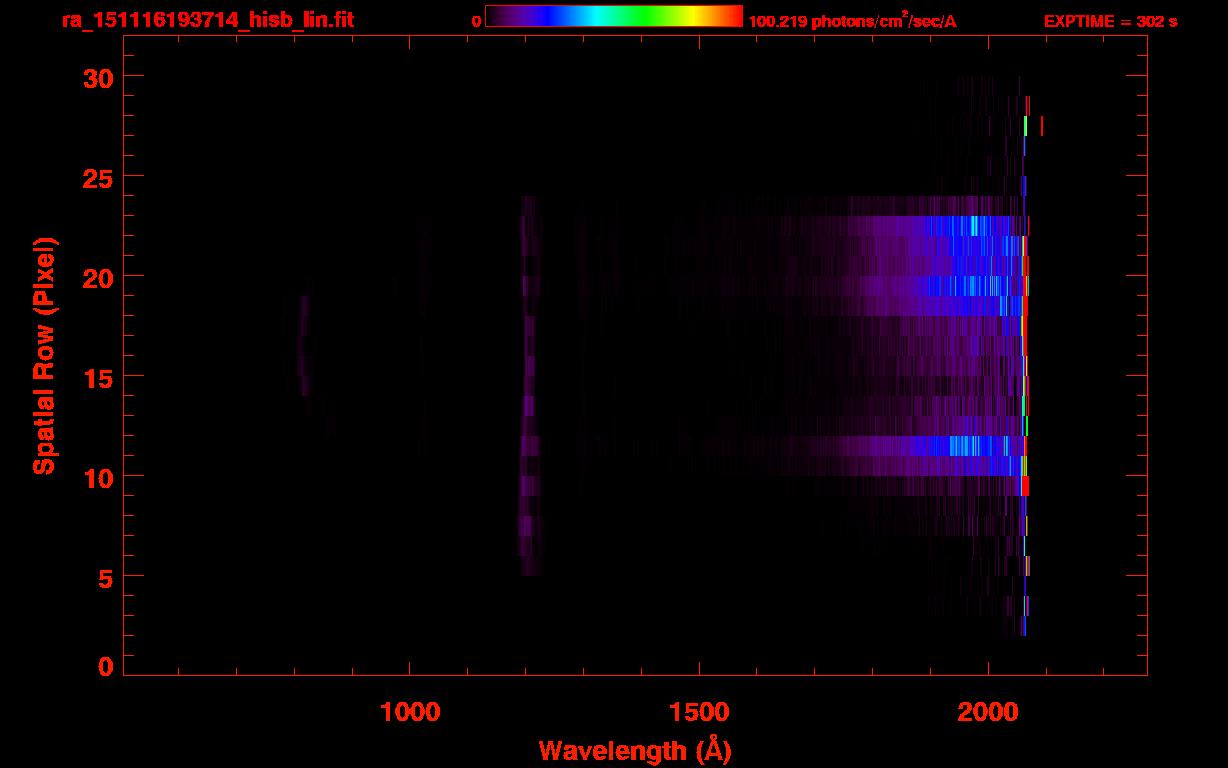Viewport: 1228px width, 768px height.
Task: Click the x-axis tick label 2000
Action: (x=988, y=712)
